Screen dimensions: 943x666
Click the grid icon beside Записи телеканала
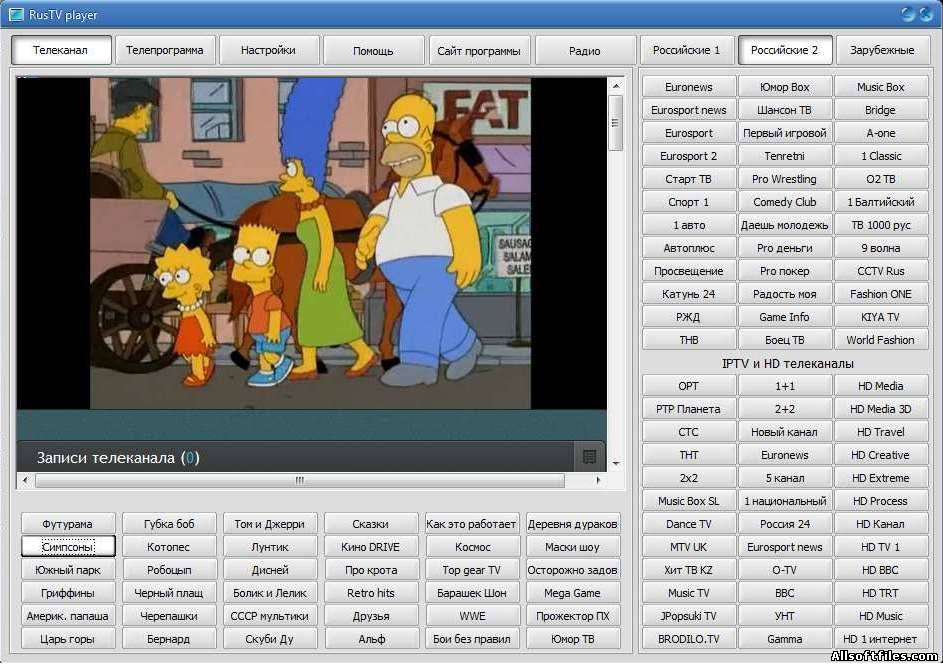point(589,457)
